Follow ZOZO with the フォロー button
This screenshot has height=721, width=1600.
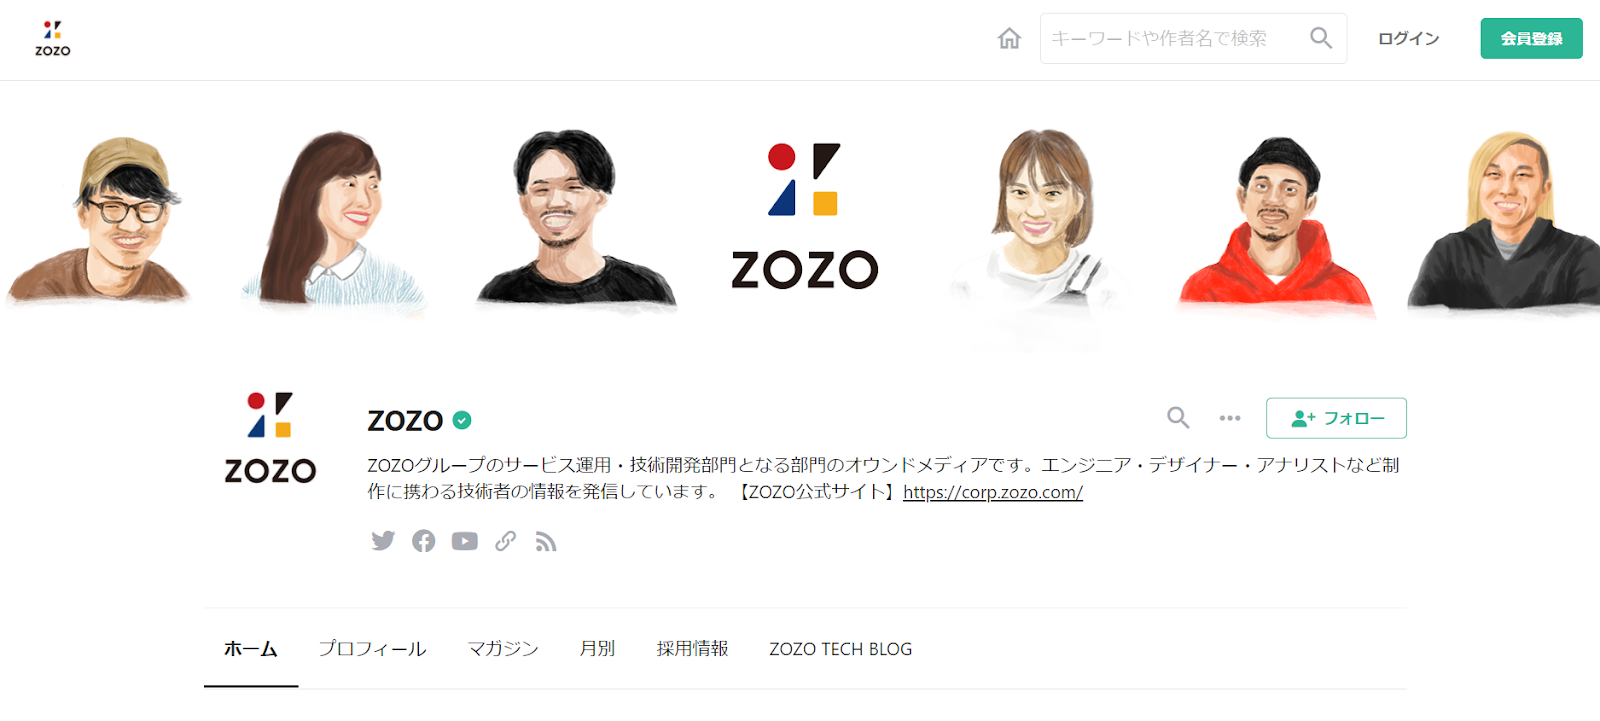tap(1336, 418)
